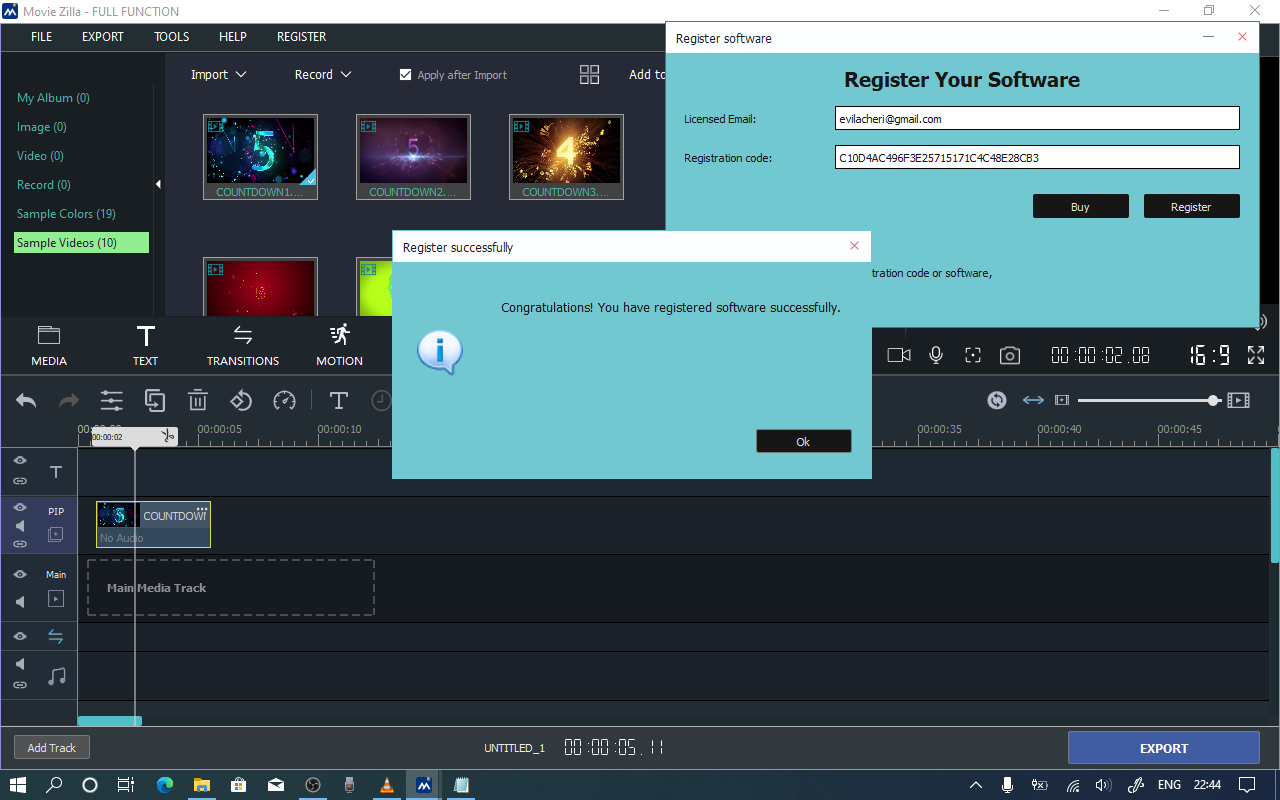Toggle visibility eye of the Main track
This screenshot has height=800, width=1280.
[x=20, y=575]
